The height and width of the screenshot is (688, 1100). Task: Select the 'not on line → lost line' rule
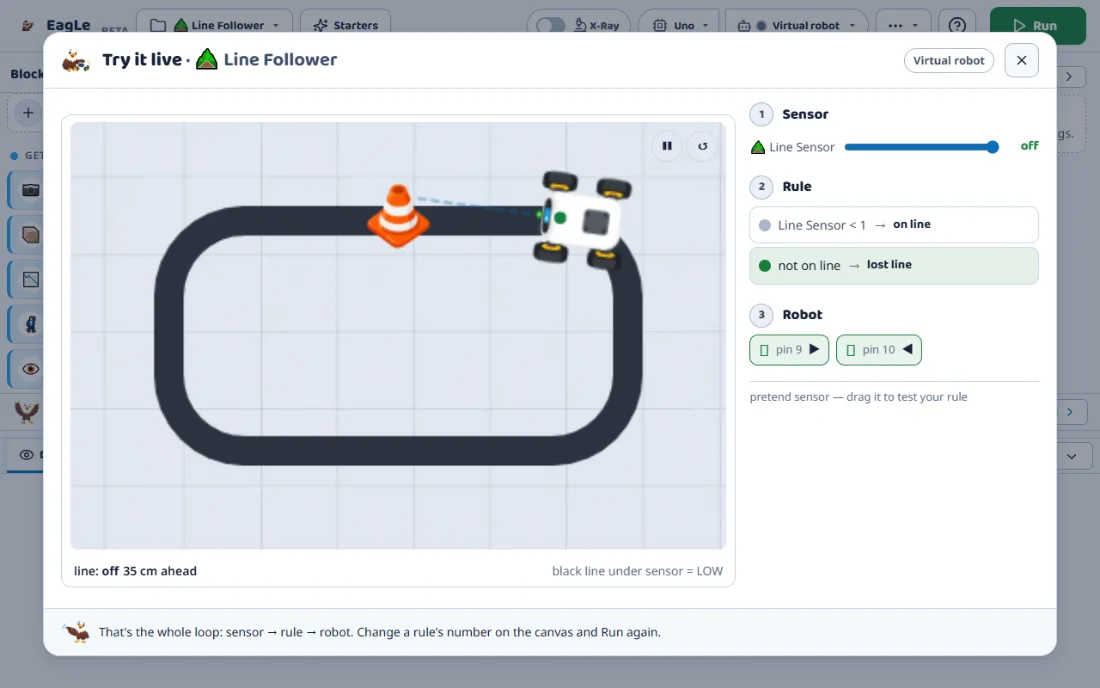[x=894, y=265]
